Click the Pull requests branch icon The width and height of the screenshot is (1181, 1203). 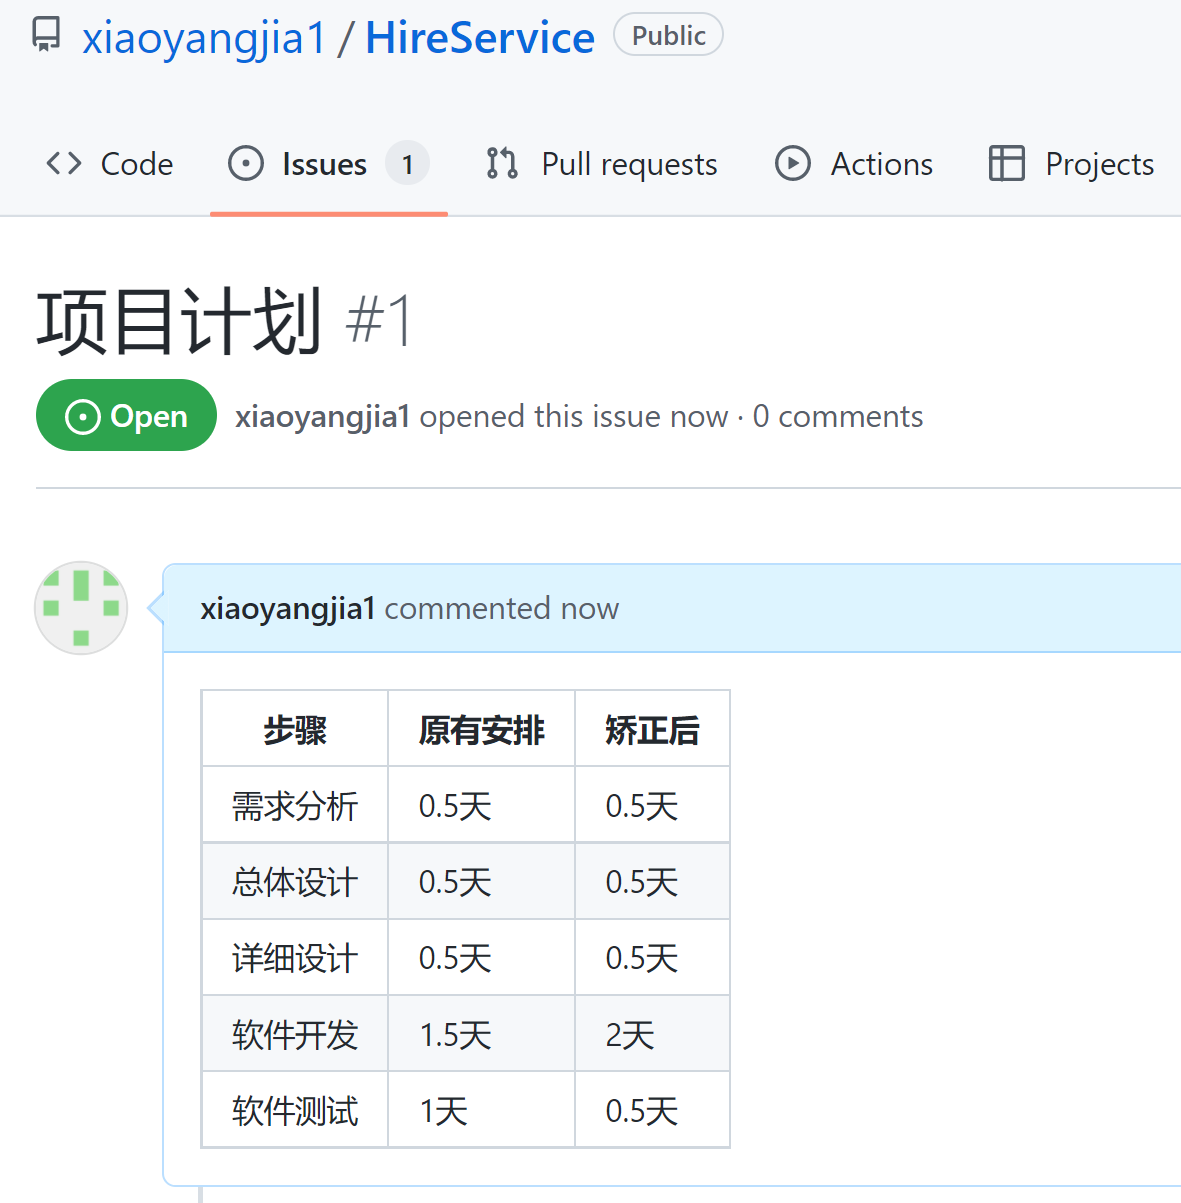pyautogui.click(x=502, y=163)
